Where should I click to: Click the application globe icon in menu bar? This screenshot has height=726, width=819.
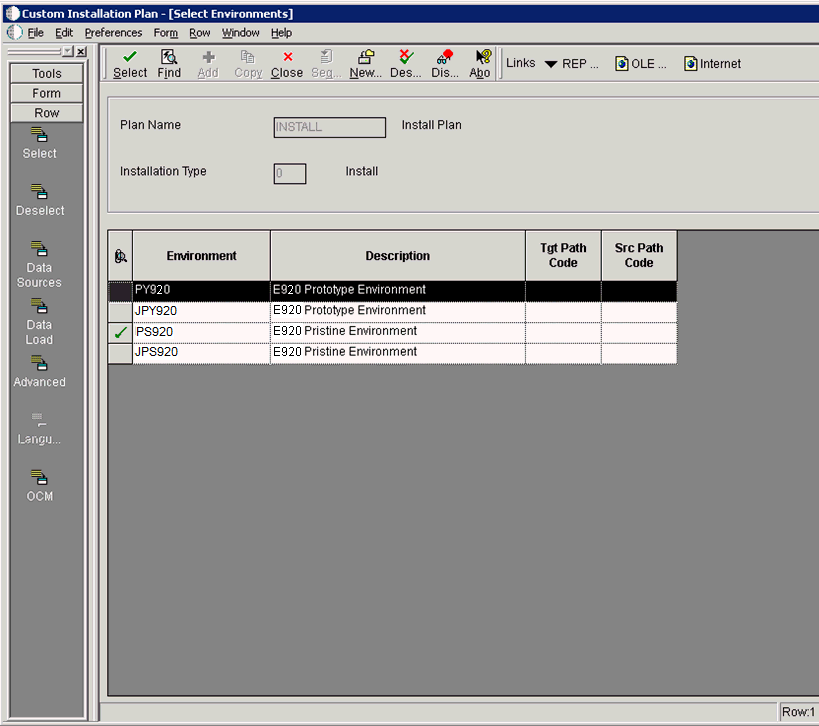pos(15,32)
